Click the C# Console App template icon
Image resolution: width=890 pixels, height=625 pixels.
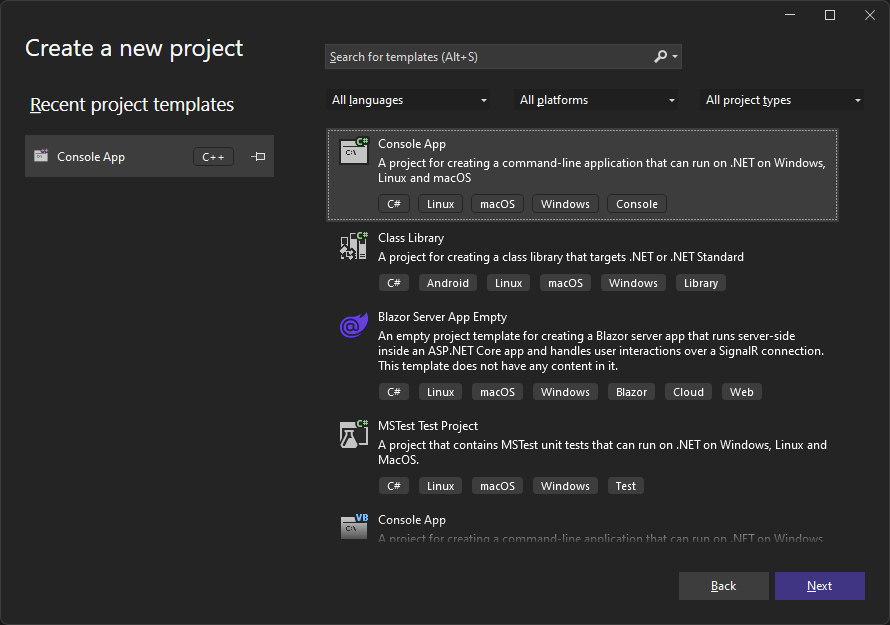354,151
